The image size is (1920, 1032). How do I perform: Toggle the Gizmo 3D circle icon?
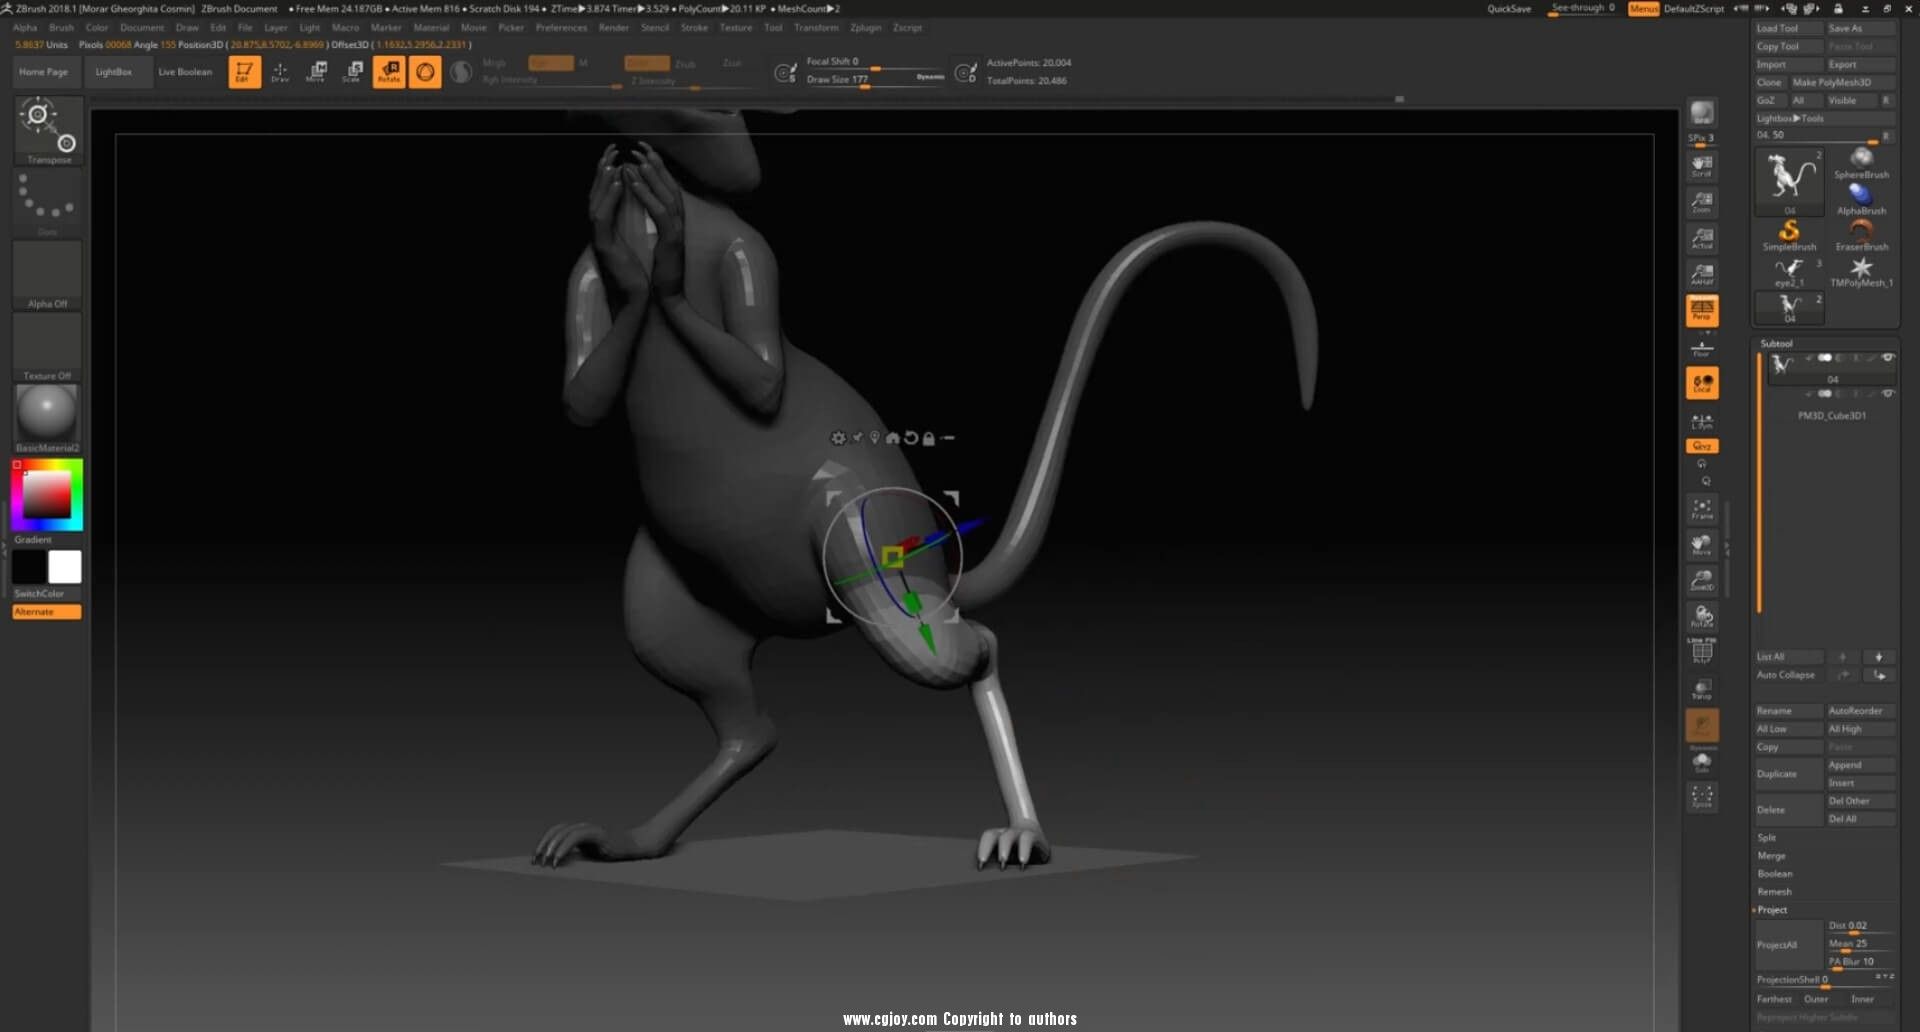tap(425, 72)
